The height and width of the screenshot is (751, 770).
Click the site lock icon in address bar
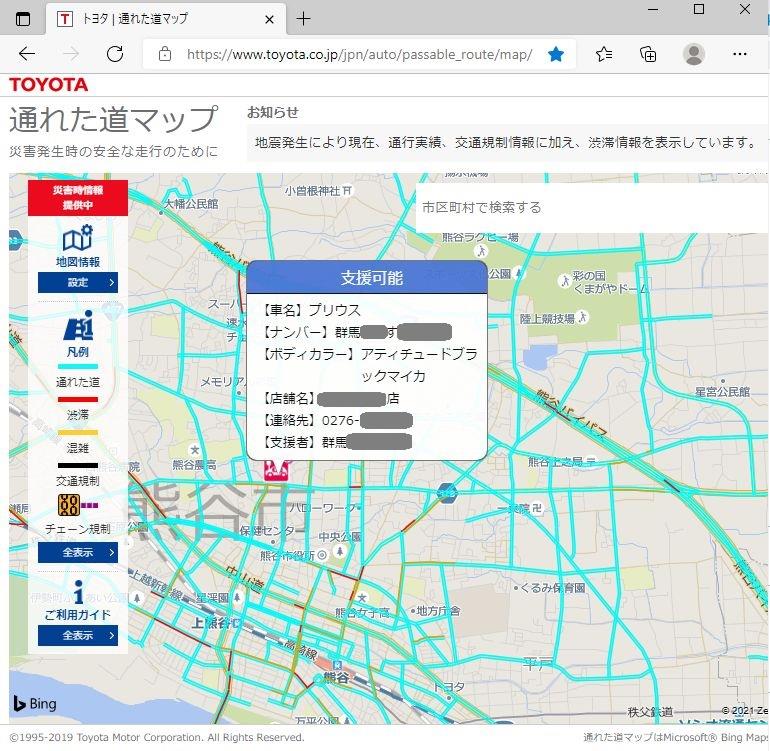tap(165, 54)
